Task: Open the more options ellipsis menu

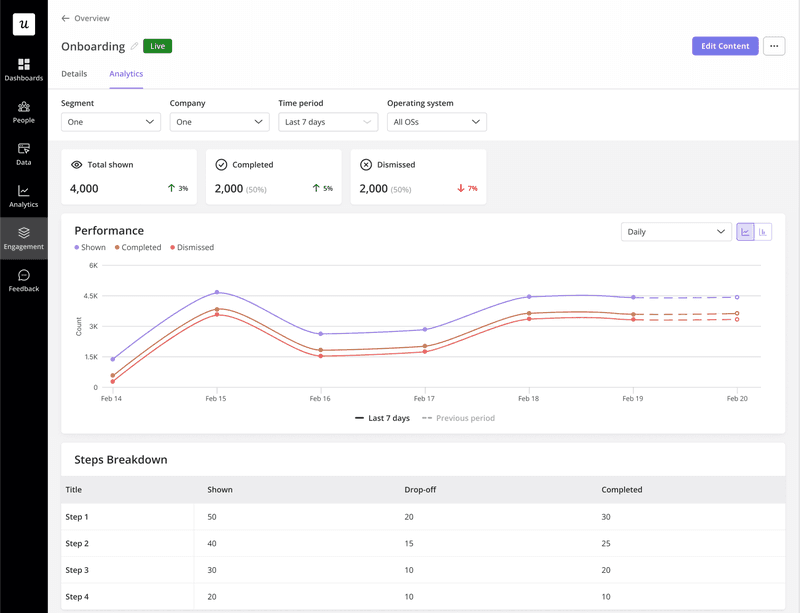Action: [x=774, y=46]
